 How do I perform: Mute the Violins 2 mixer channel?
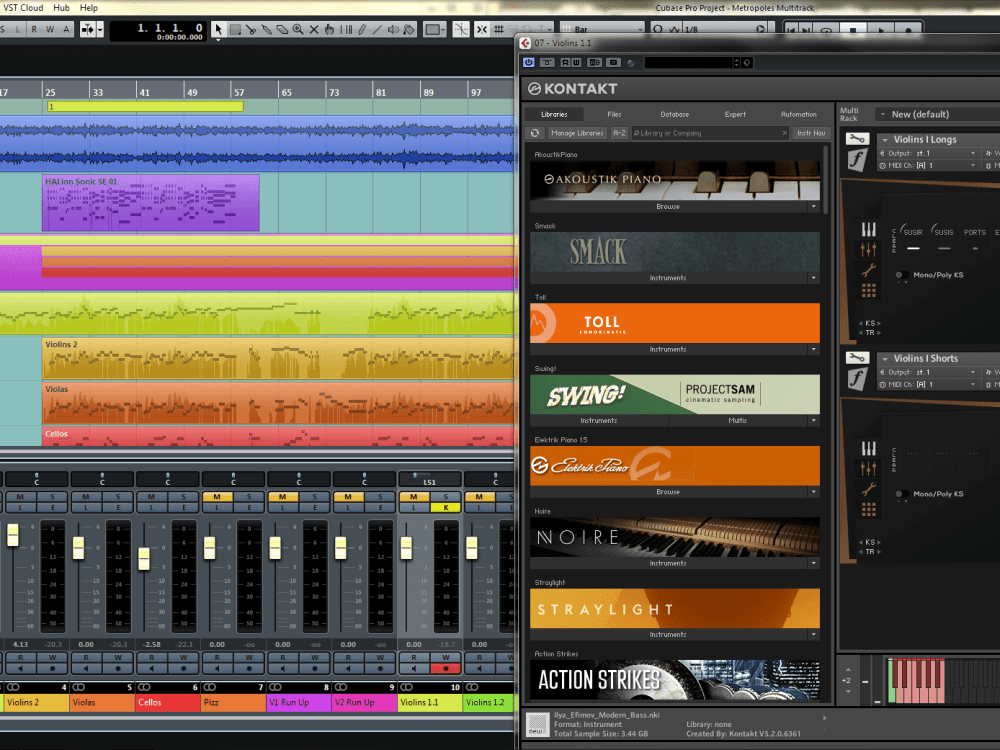coord(20,497)
